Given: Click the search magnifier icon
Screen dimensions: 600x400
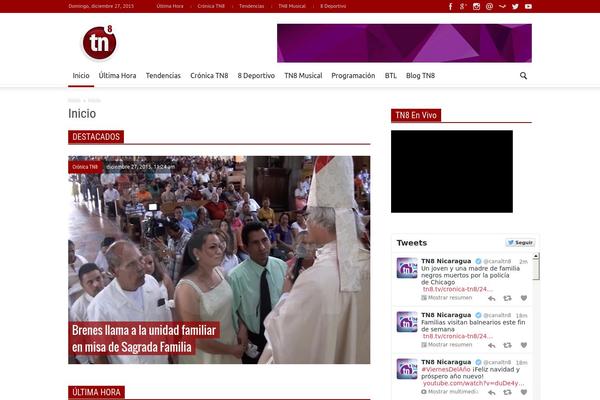Looking at the screenshot, I should pyautogui.click(x=523, y=76).
